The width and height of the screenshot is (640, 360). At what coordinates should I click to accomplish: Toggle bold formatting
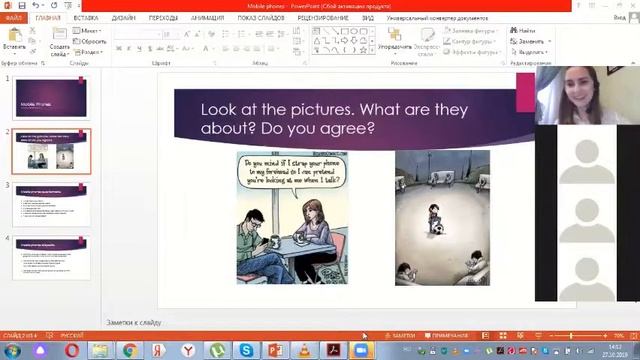[119, 49]
